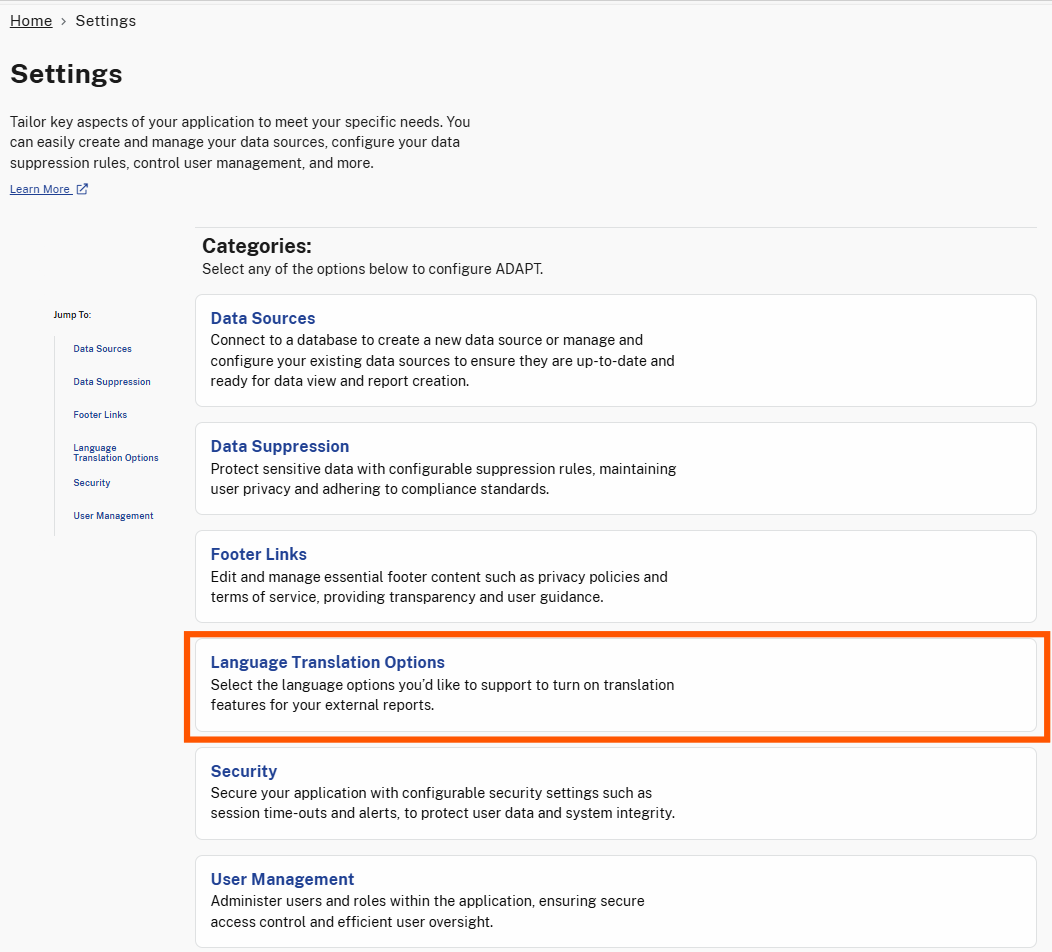Viewport: 1052px width, 952px height.
Task: Jump to Data Suppression using the sidebar
Action: 111,381
